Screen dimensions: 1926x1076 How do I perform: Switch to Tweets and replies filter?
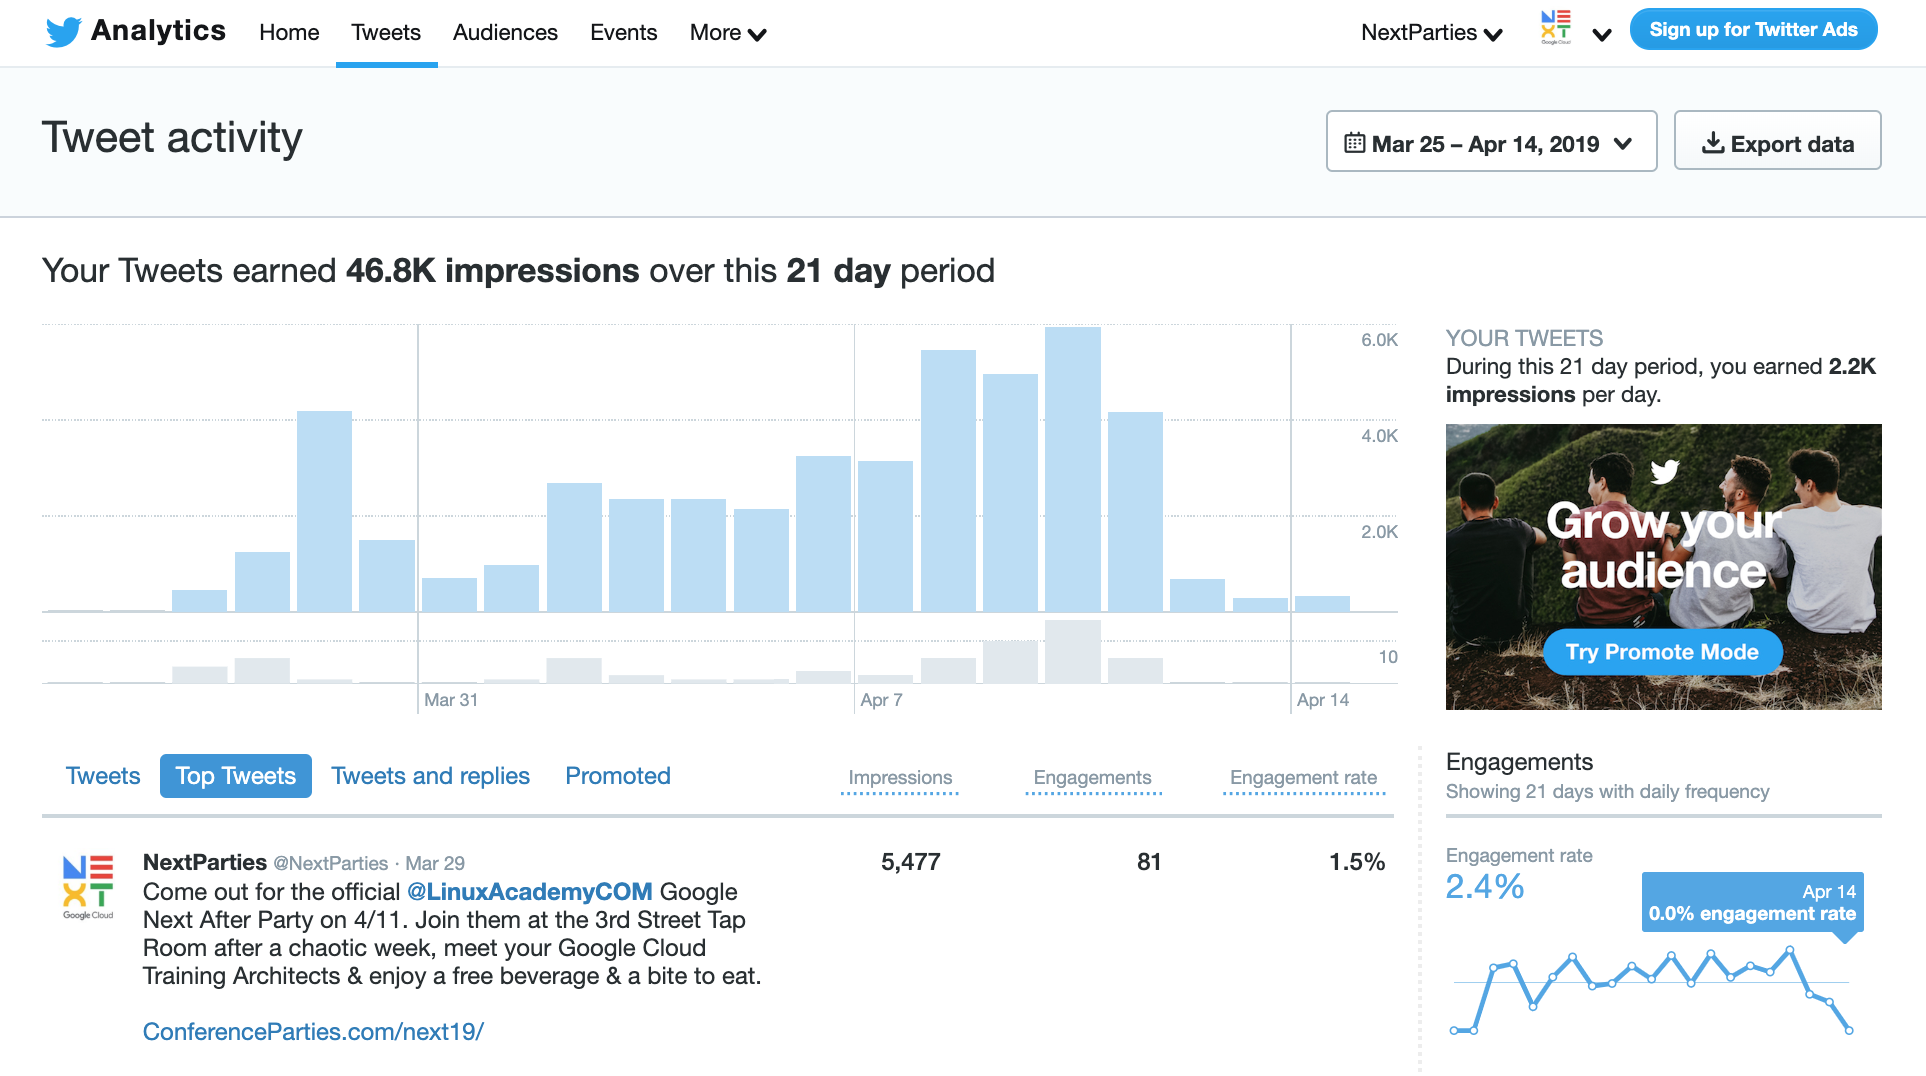tap(430, 776)
